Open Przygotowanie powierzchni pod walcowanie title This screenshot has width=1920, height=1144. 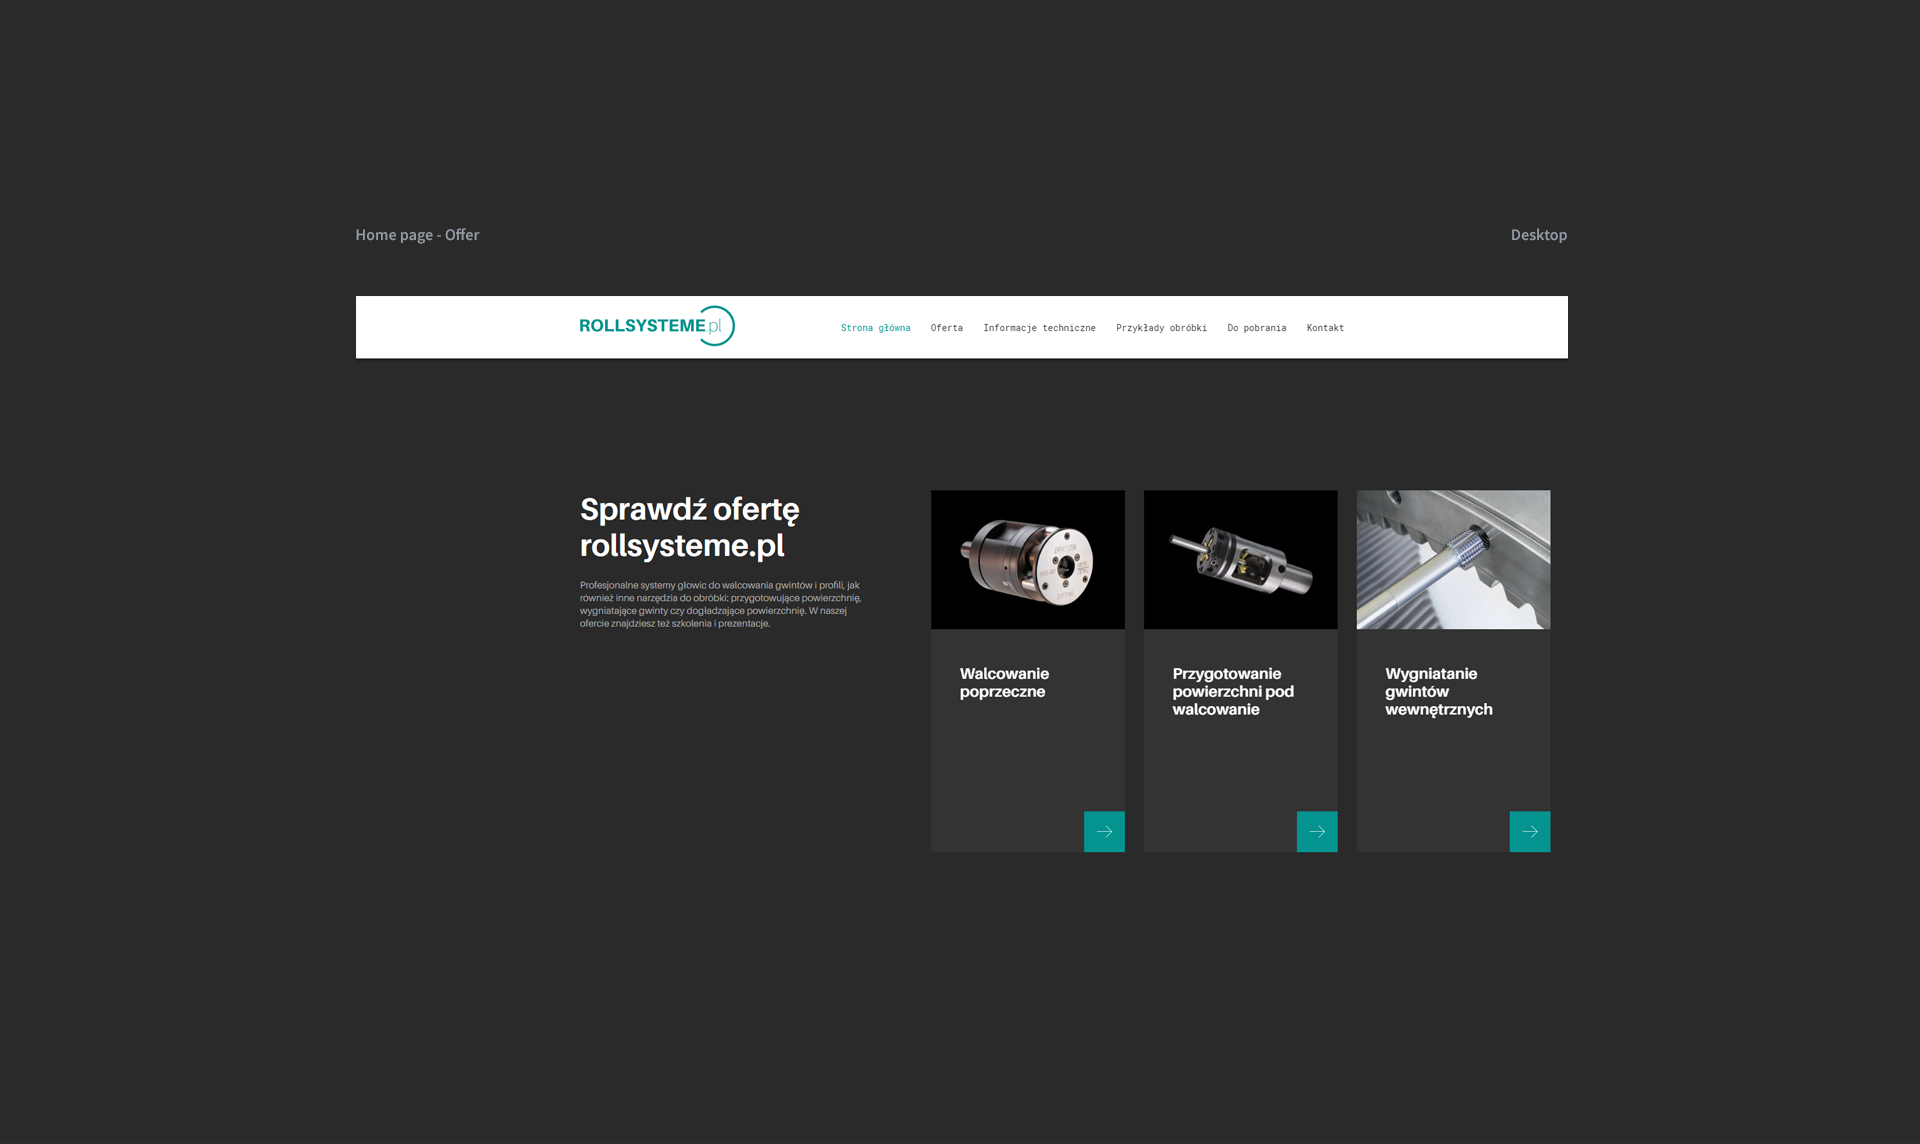pyautogui.click(x=1232, y=692)
